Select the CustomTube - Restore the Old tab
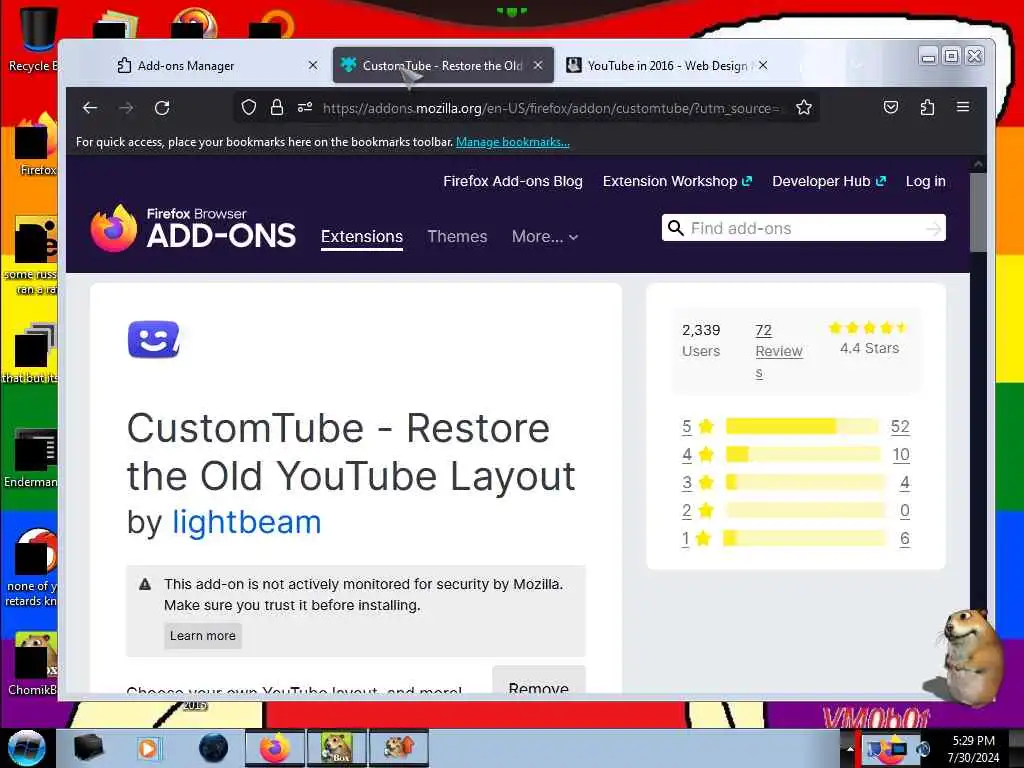 coord(443,65)
